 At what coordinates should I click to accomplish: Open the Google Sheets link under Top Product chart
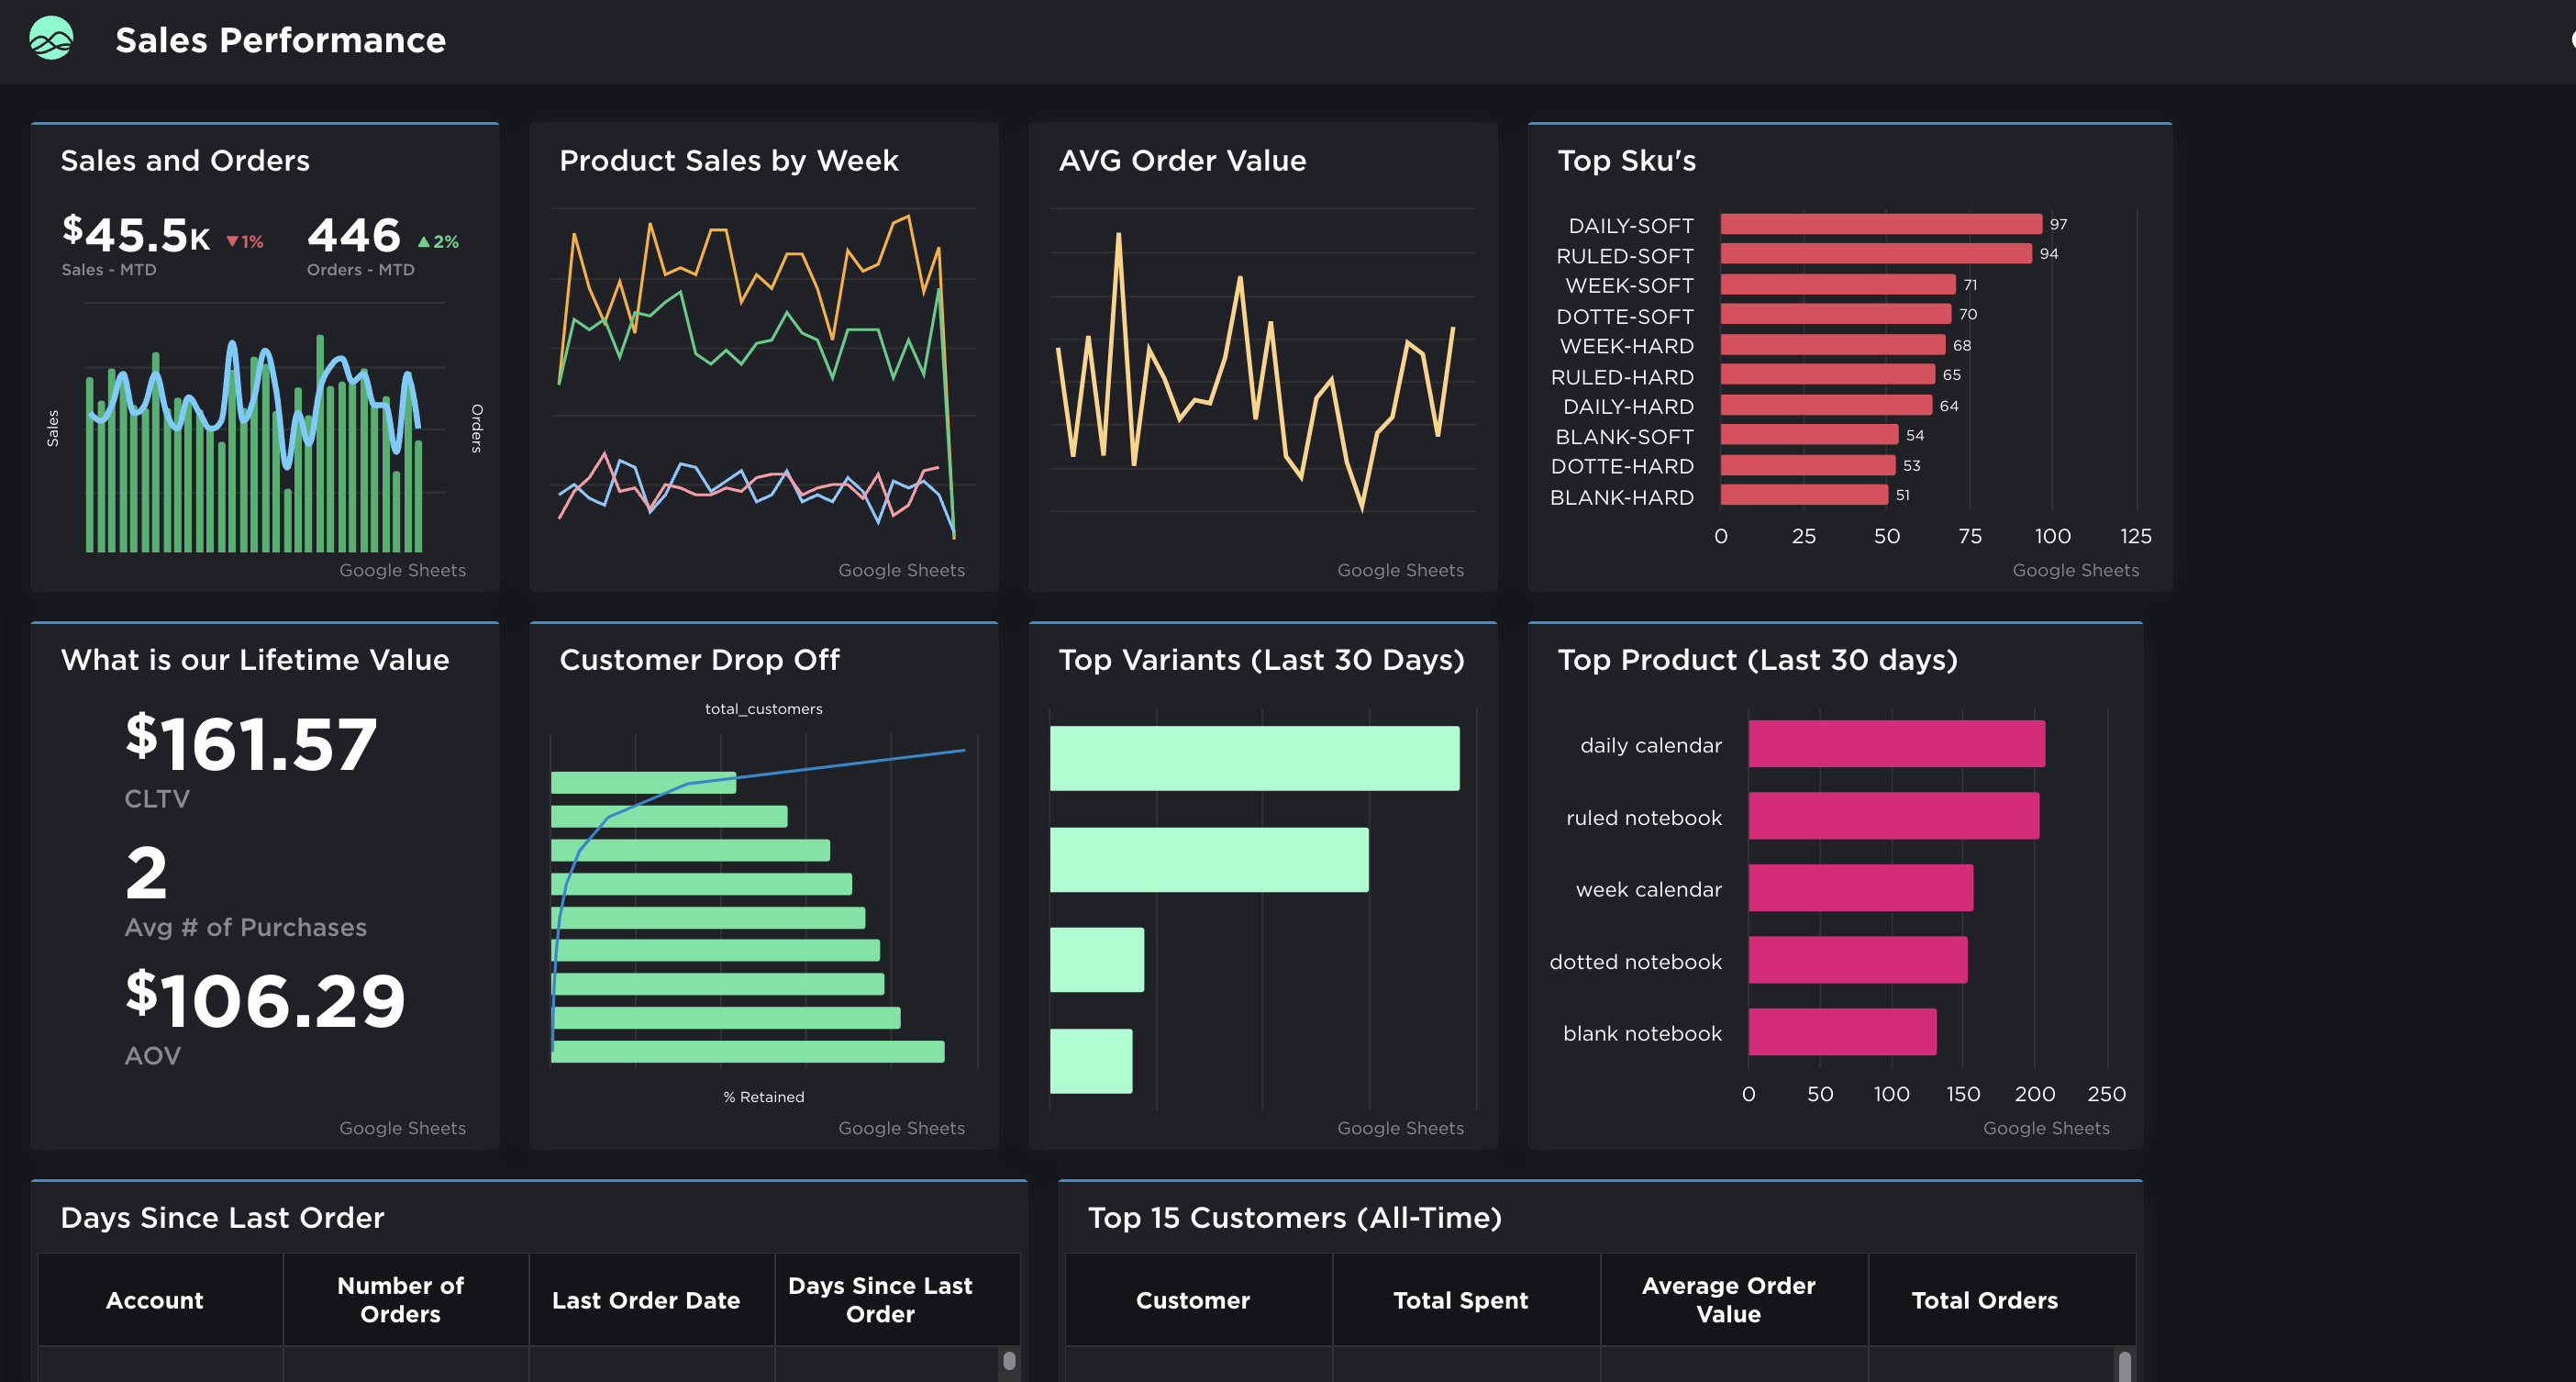2046,1127
